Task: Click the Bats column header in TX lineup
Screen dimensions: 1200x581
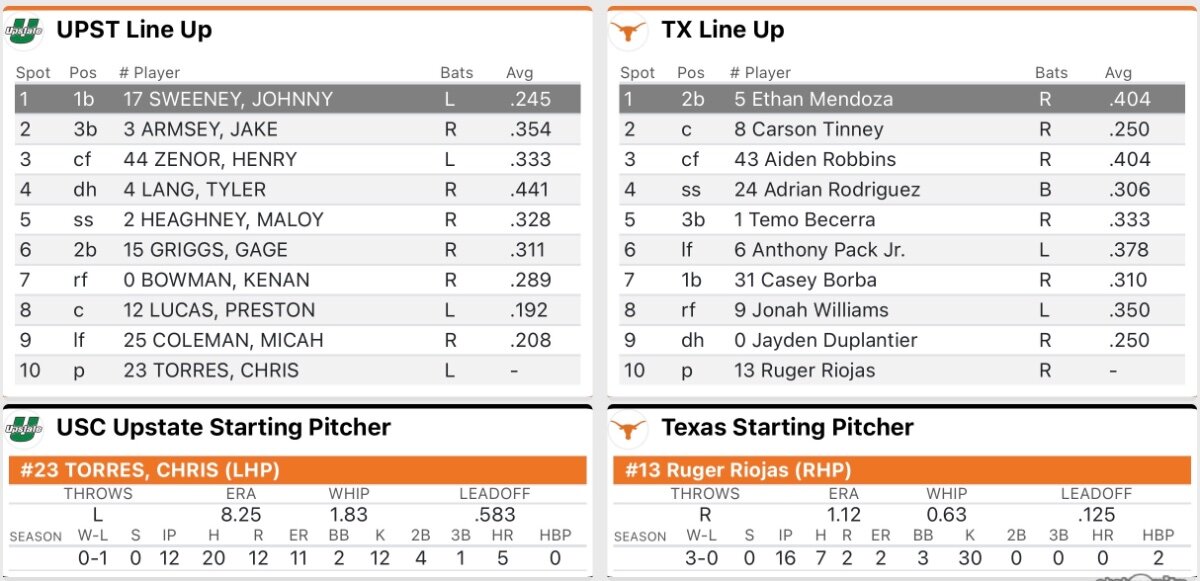Action: [x=1051, y=73]
